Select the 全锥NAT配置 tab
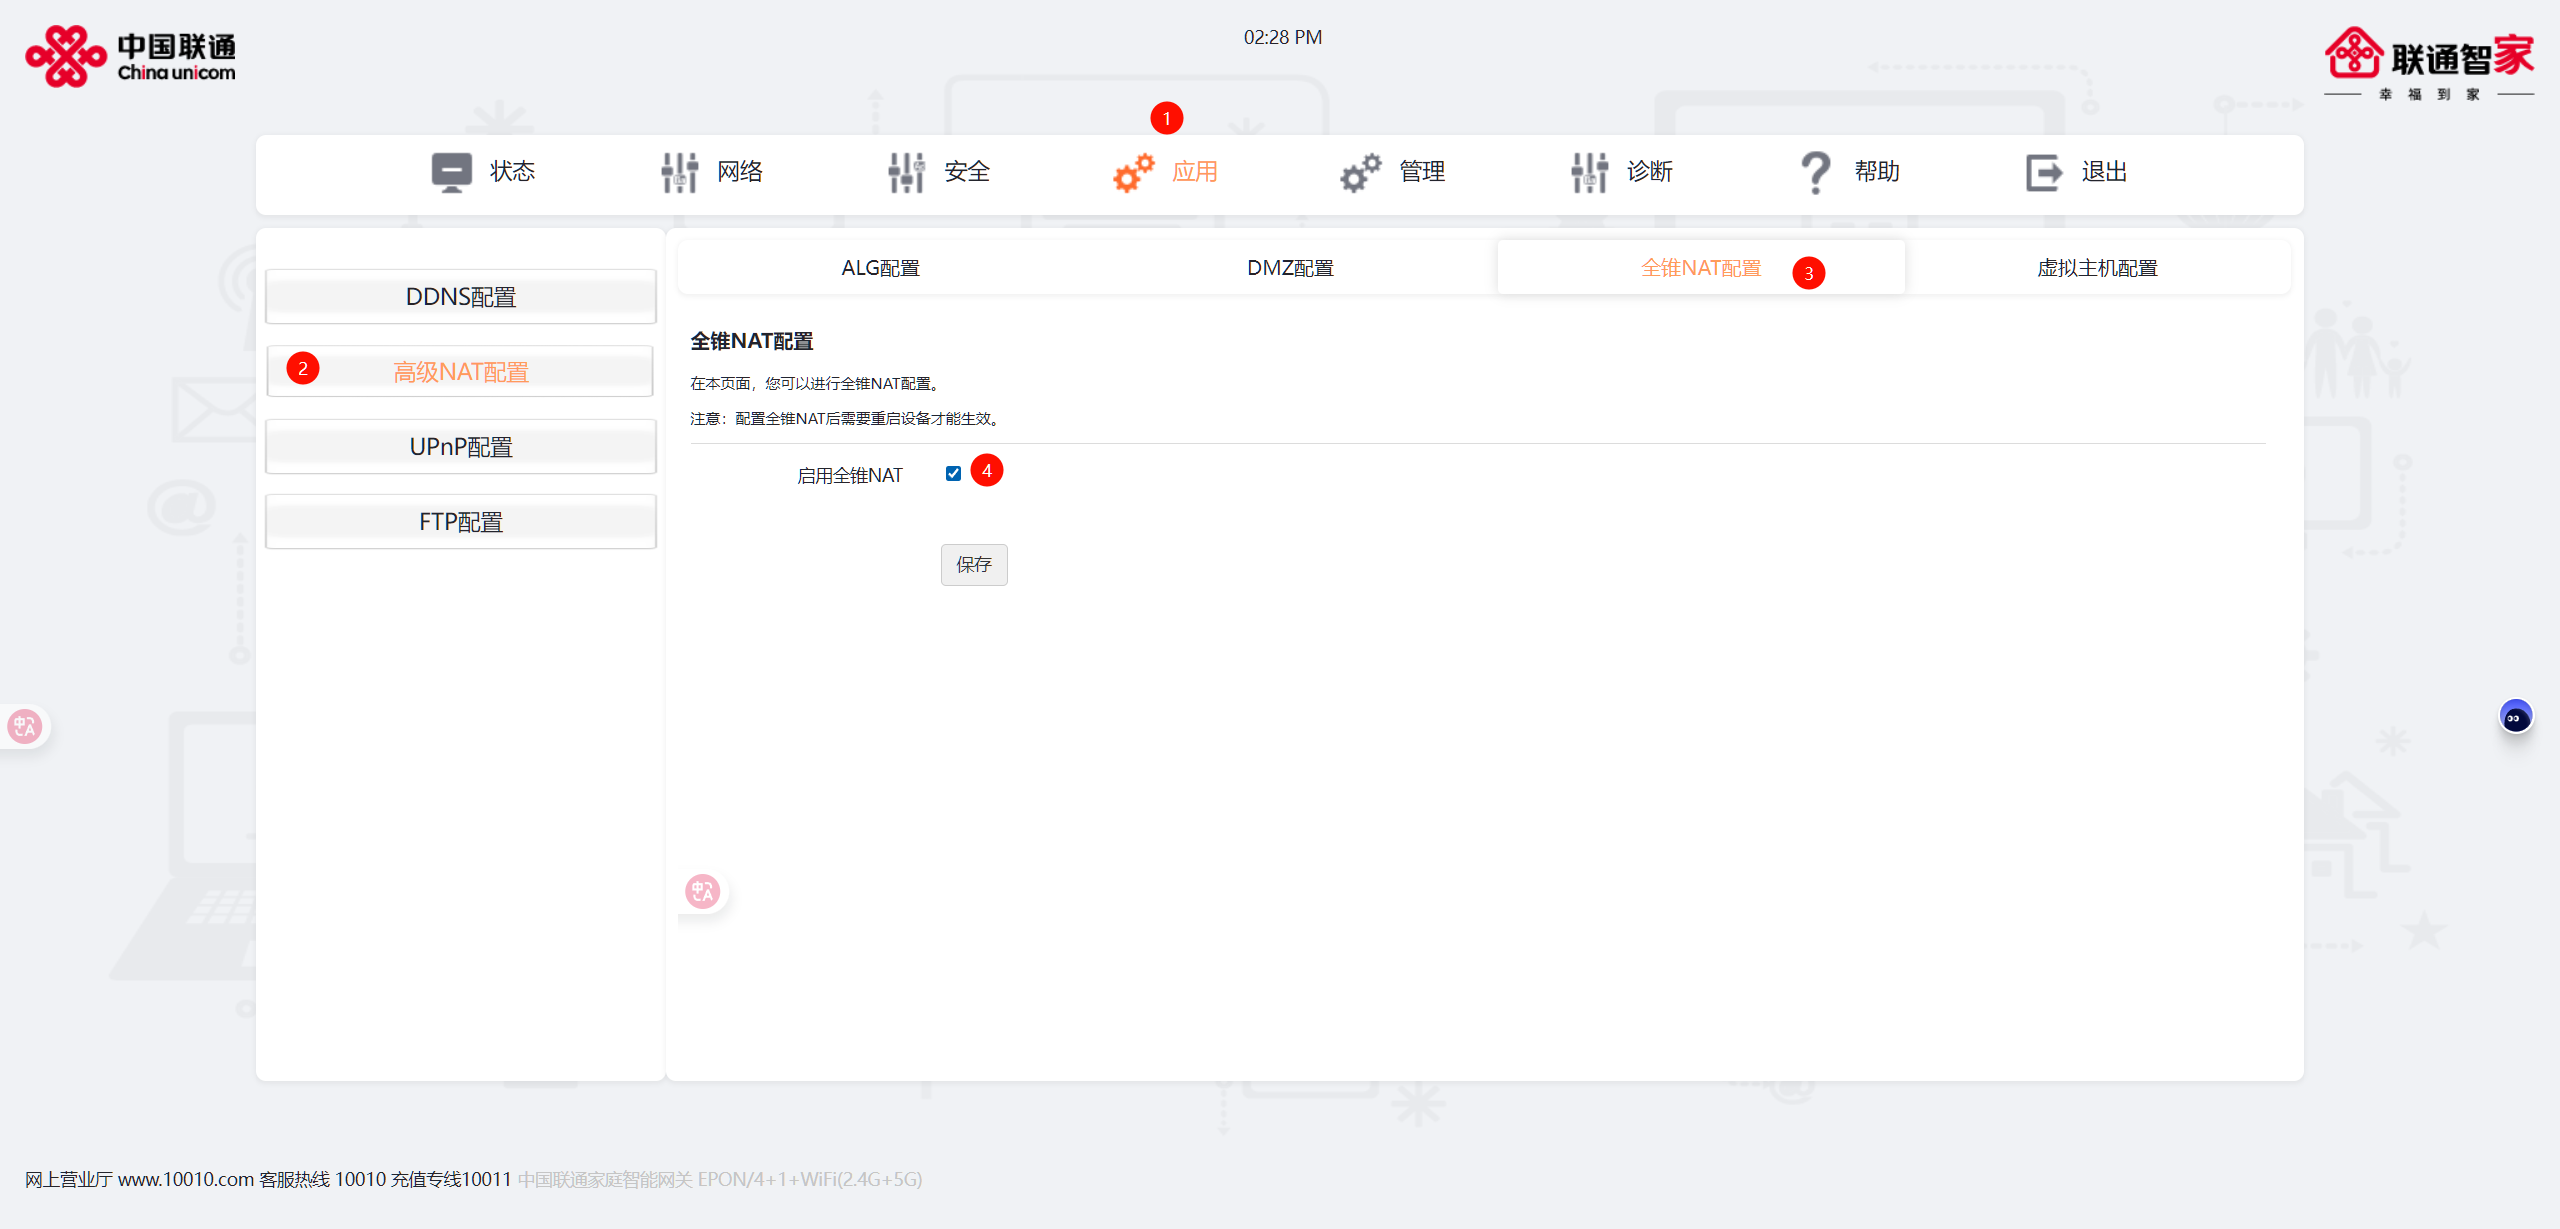 1700,268
